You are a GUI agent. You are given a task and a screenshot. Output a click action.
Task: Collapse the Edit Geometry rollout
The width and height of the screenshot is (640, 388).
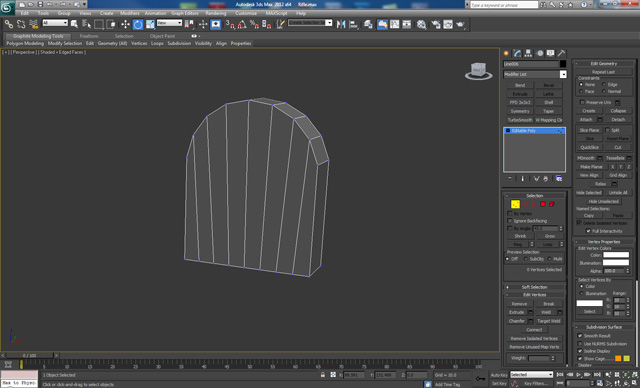604,63
